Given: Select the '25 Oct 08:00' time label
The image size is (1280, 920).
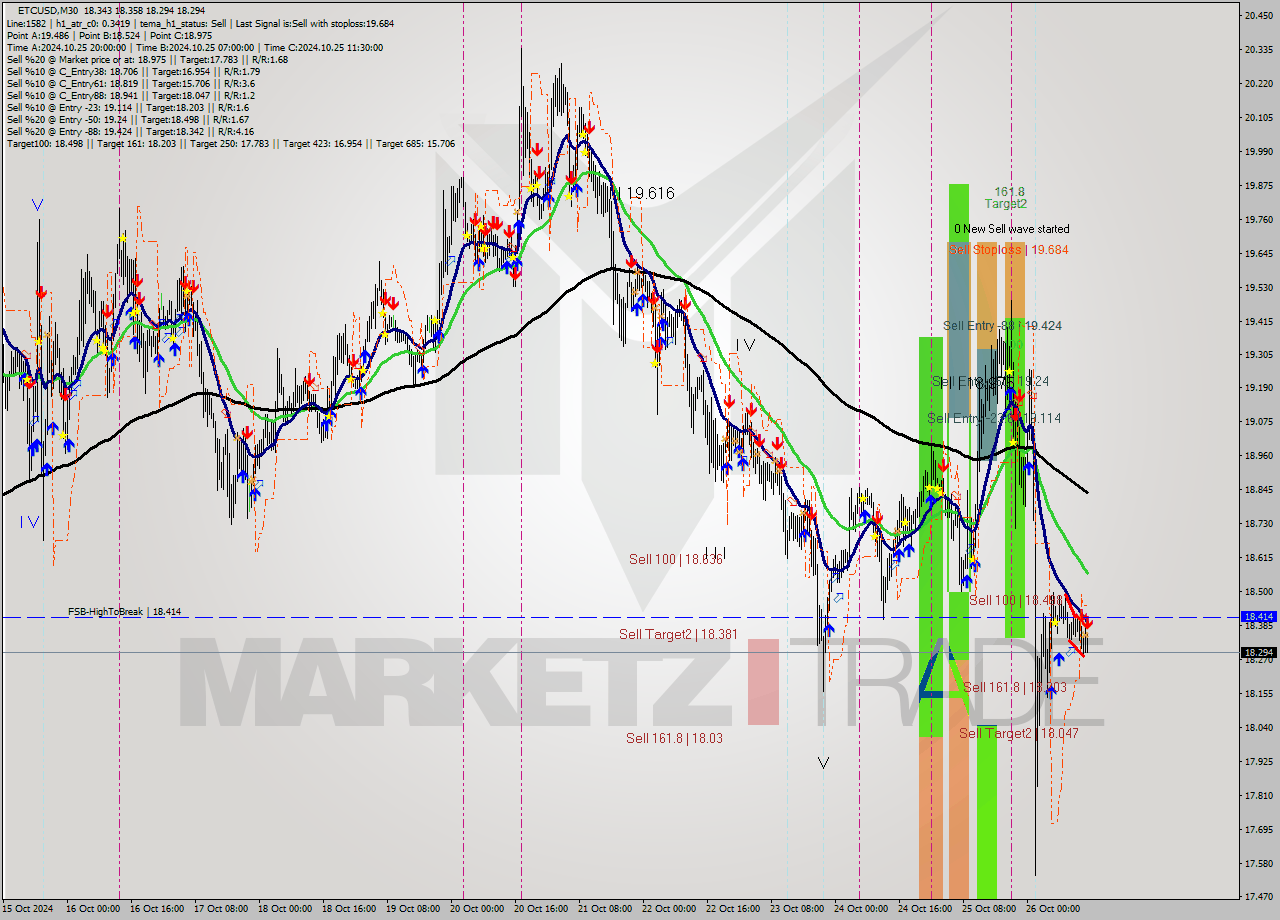Looking at the screenshot, I should pos(988,909).
